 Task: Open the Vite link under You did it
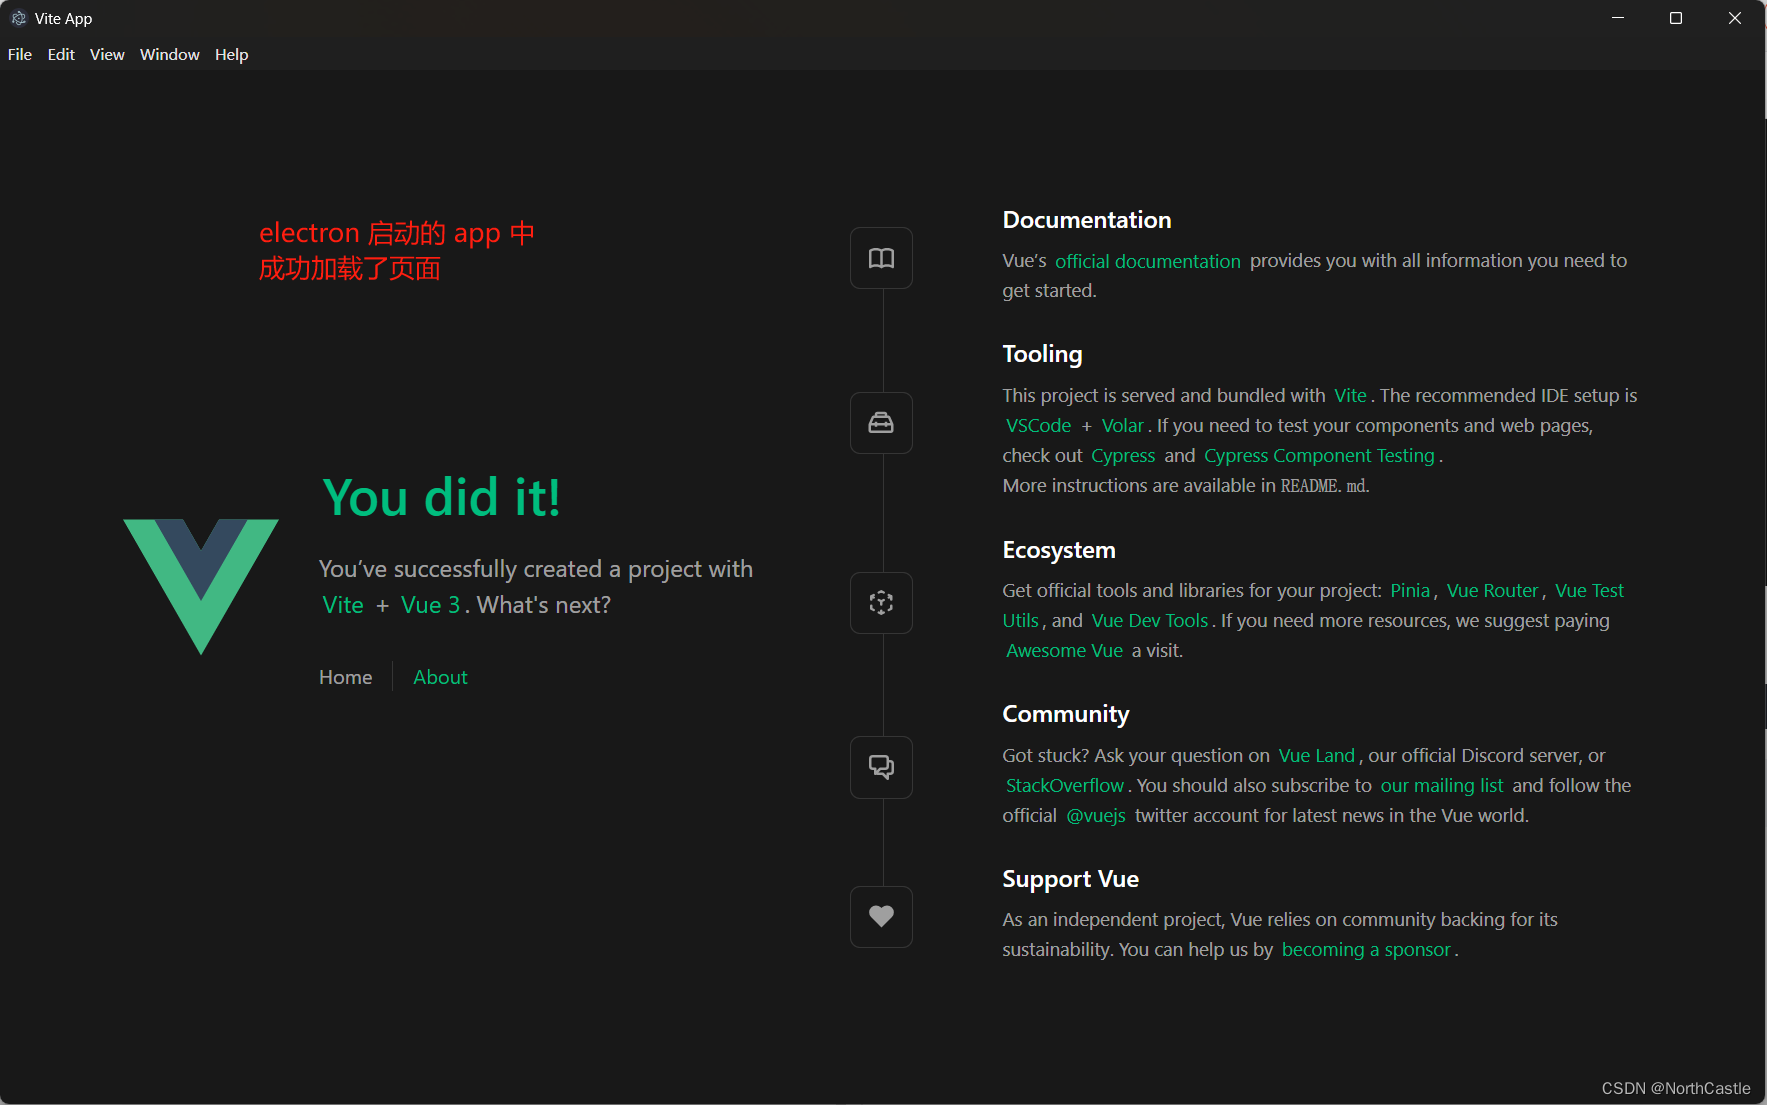tap(343, 605)
